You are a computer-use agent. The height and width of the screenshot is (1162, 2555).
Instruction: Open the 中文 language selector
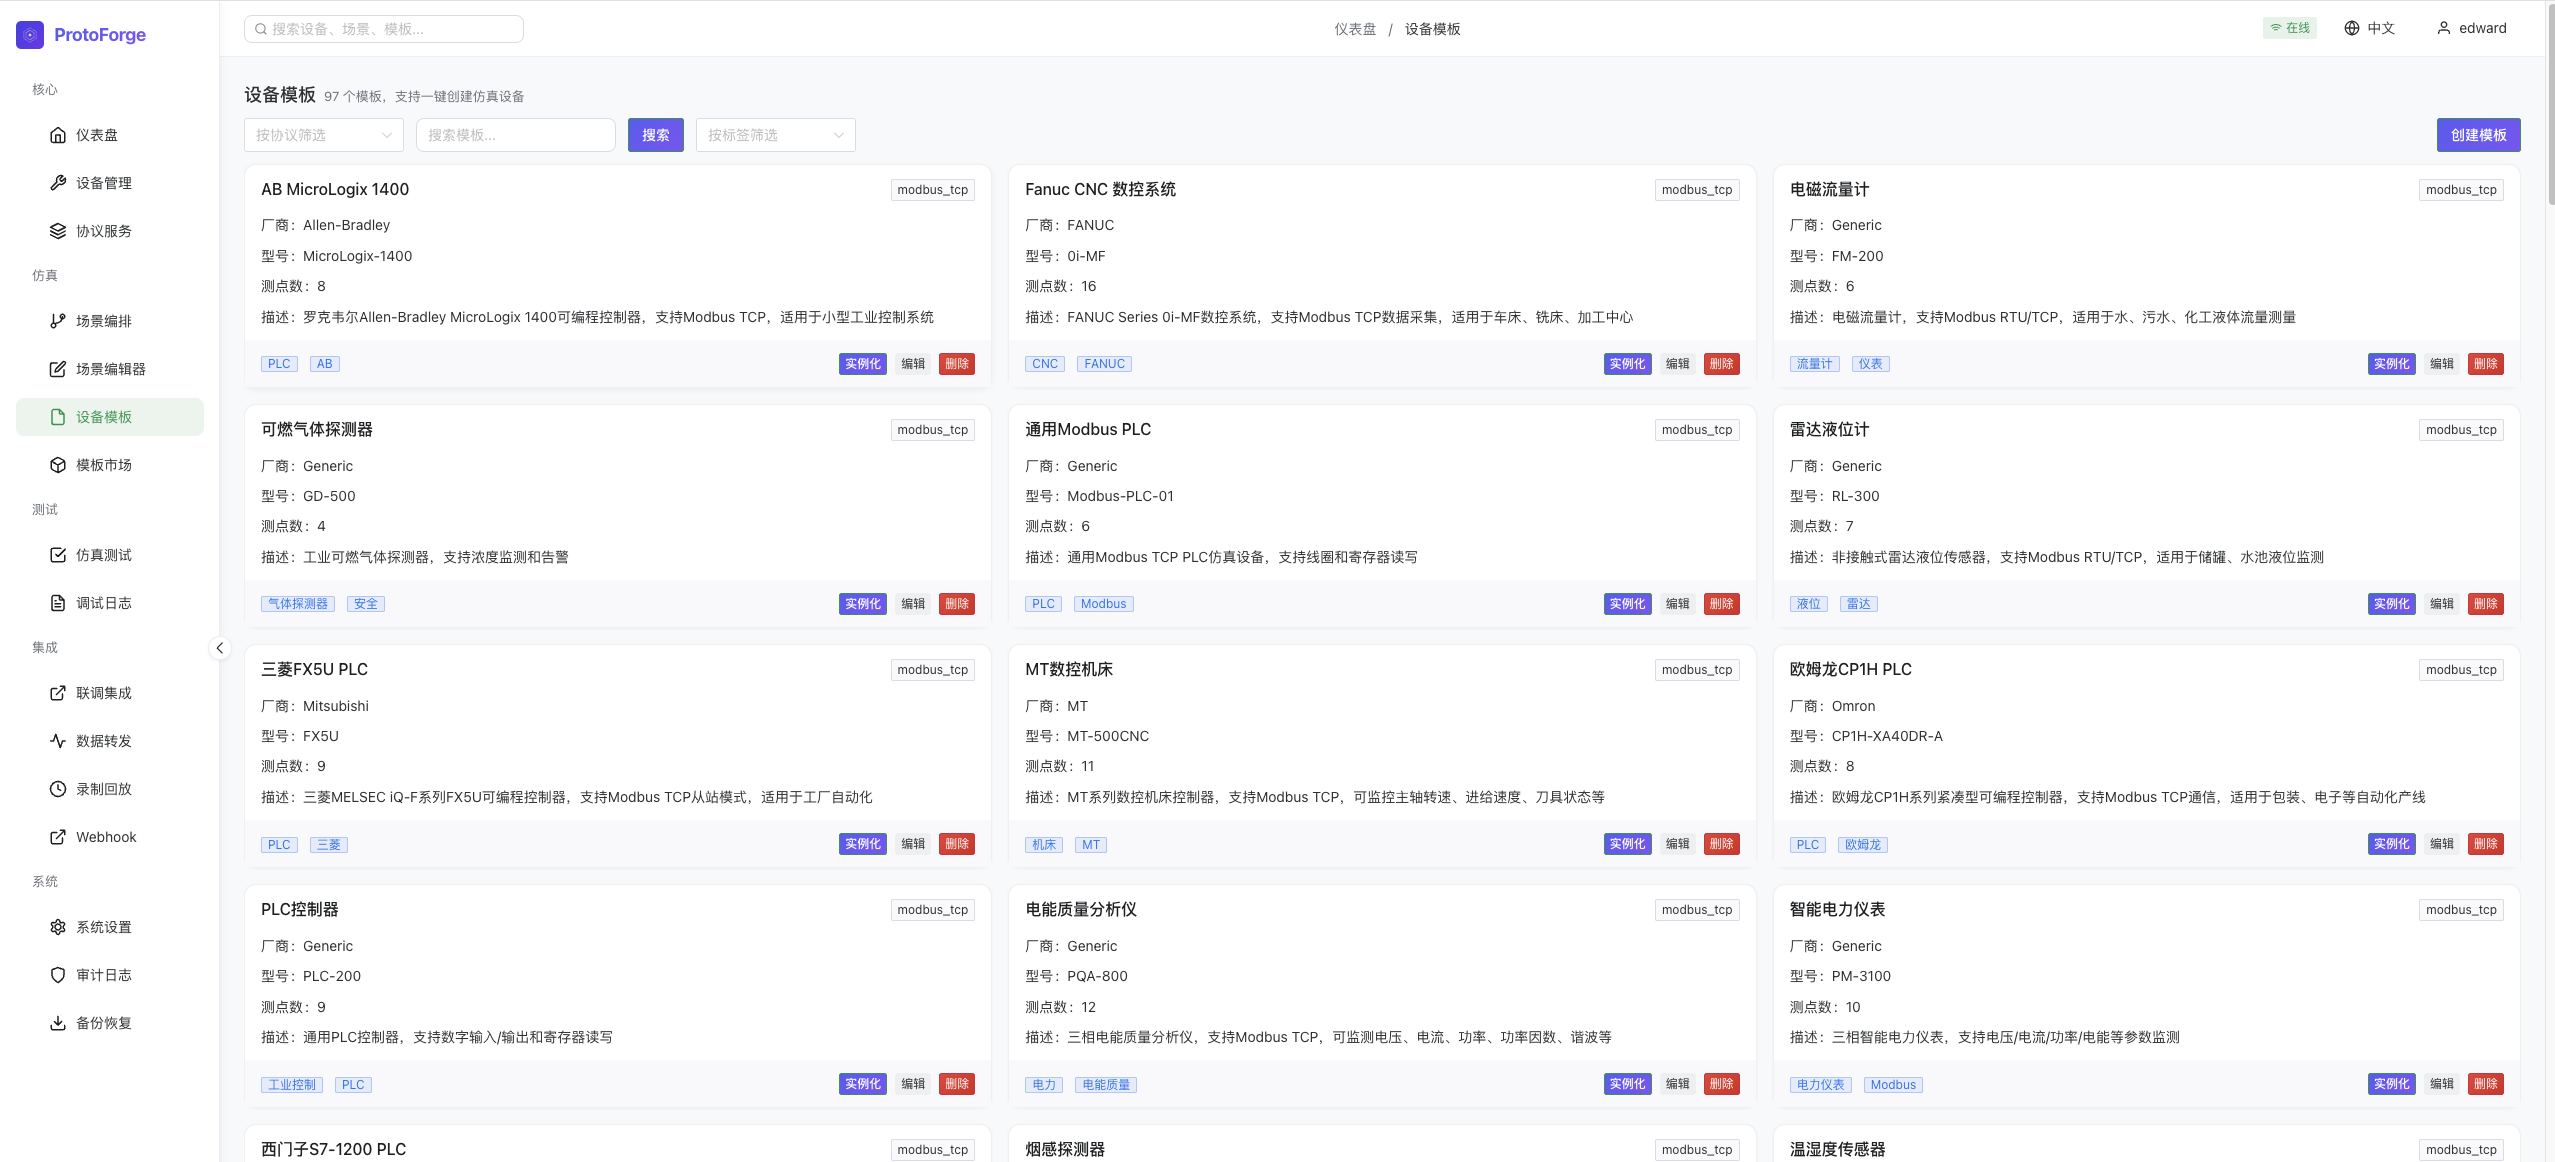click(x=2370, y=28)
